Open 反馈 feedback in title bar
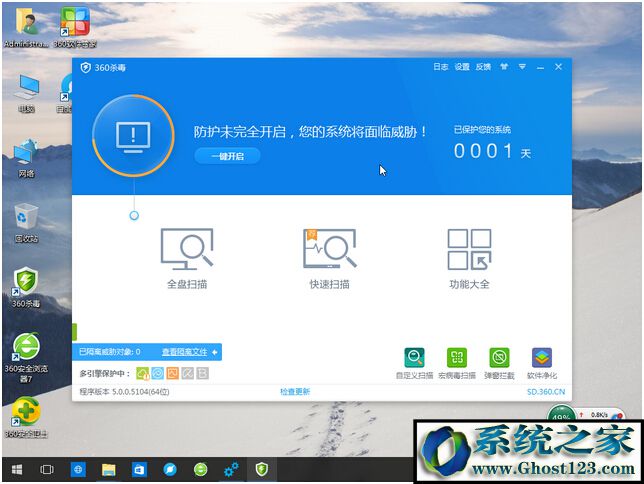The height and width of the screenshot is (484, 644). tap(483, 67)
